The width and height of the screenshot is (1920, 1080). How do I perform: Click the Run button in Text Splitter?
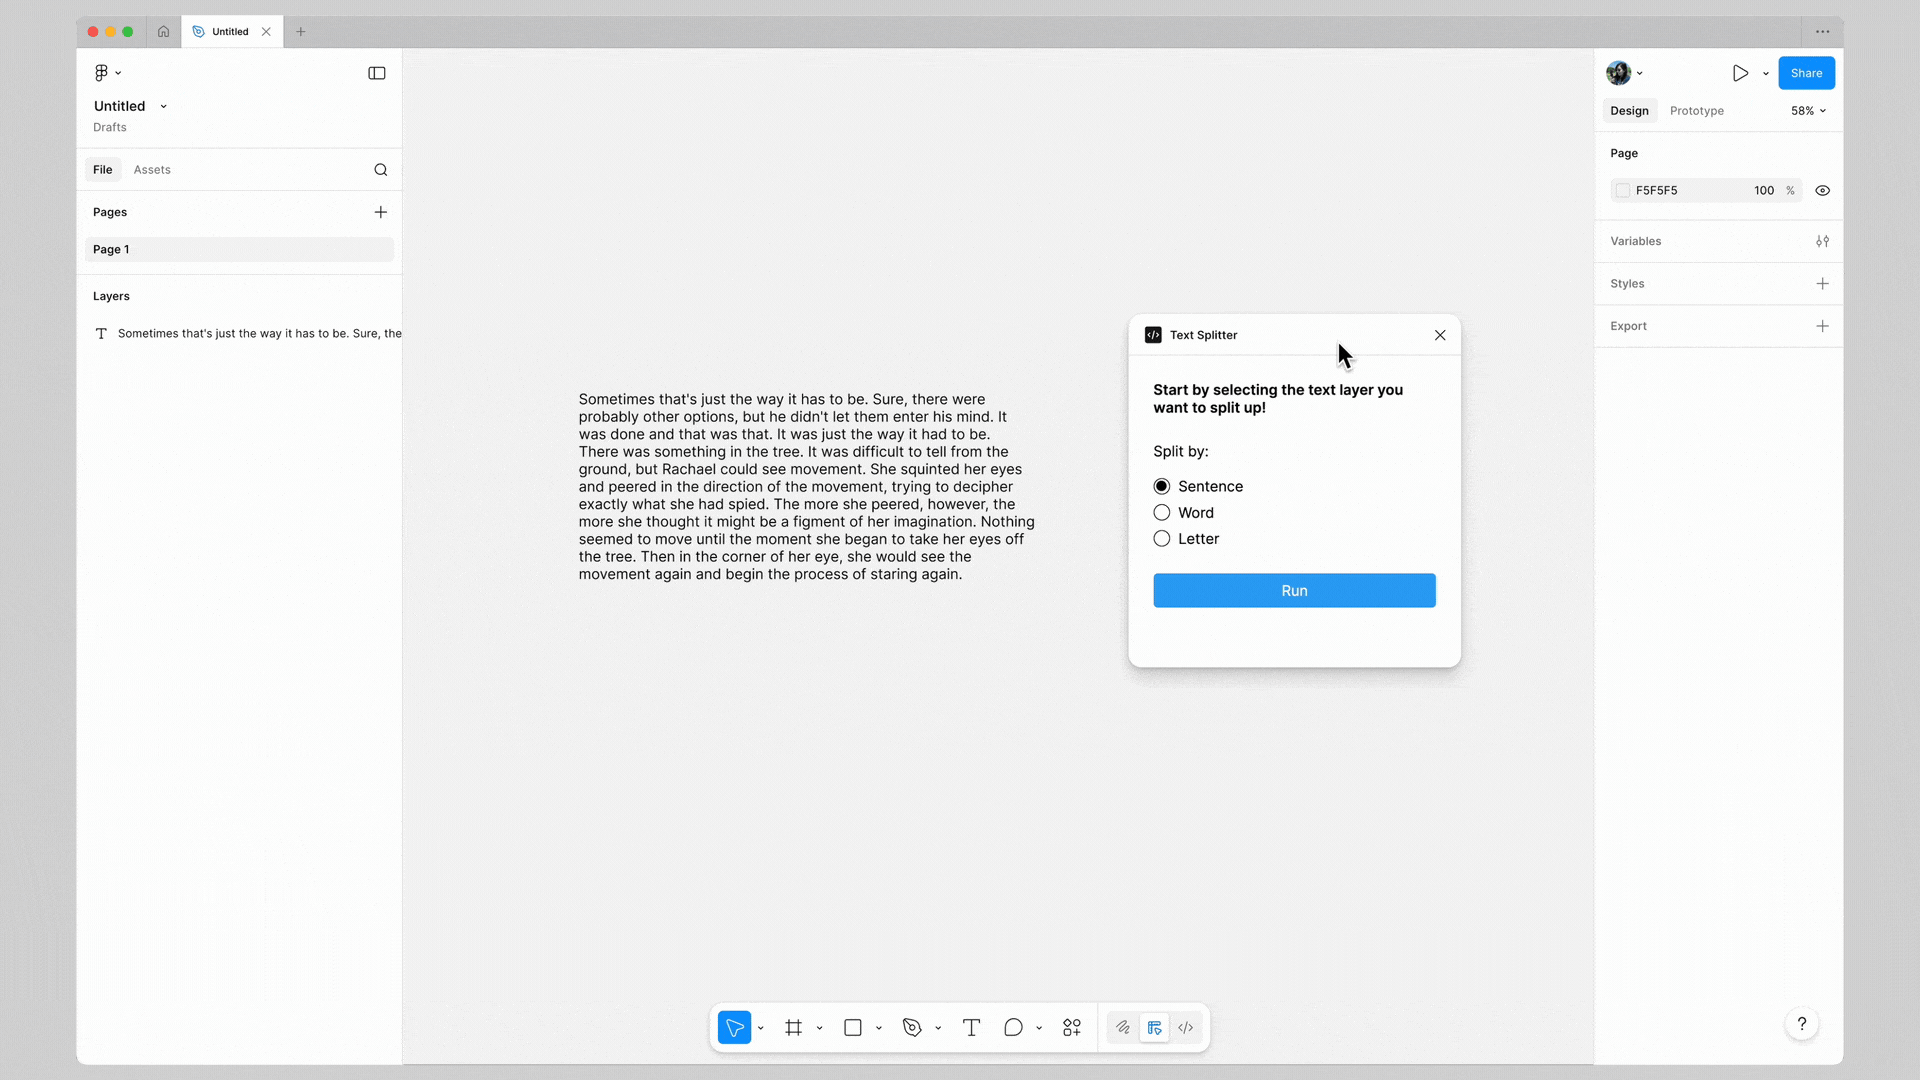tap(1294, 591)
